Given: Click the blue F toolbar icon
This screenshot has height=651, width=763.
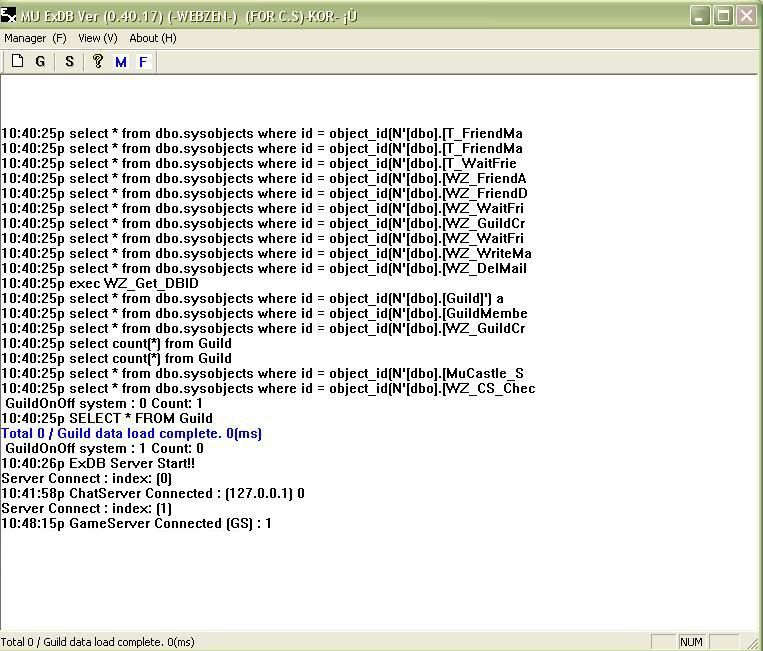Looking at the screenshot, I should (x=143, y=62).
